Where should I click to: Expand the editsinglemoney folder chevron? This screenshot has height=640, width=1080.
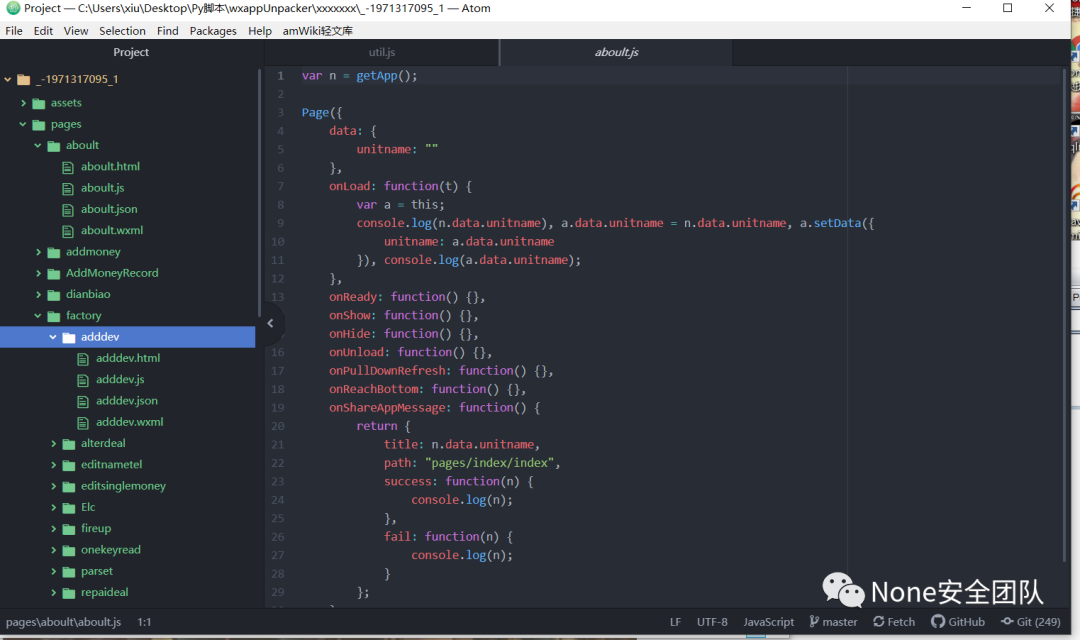coord(54,486)
